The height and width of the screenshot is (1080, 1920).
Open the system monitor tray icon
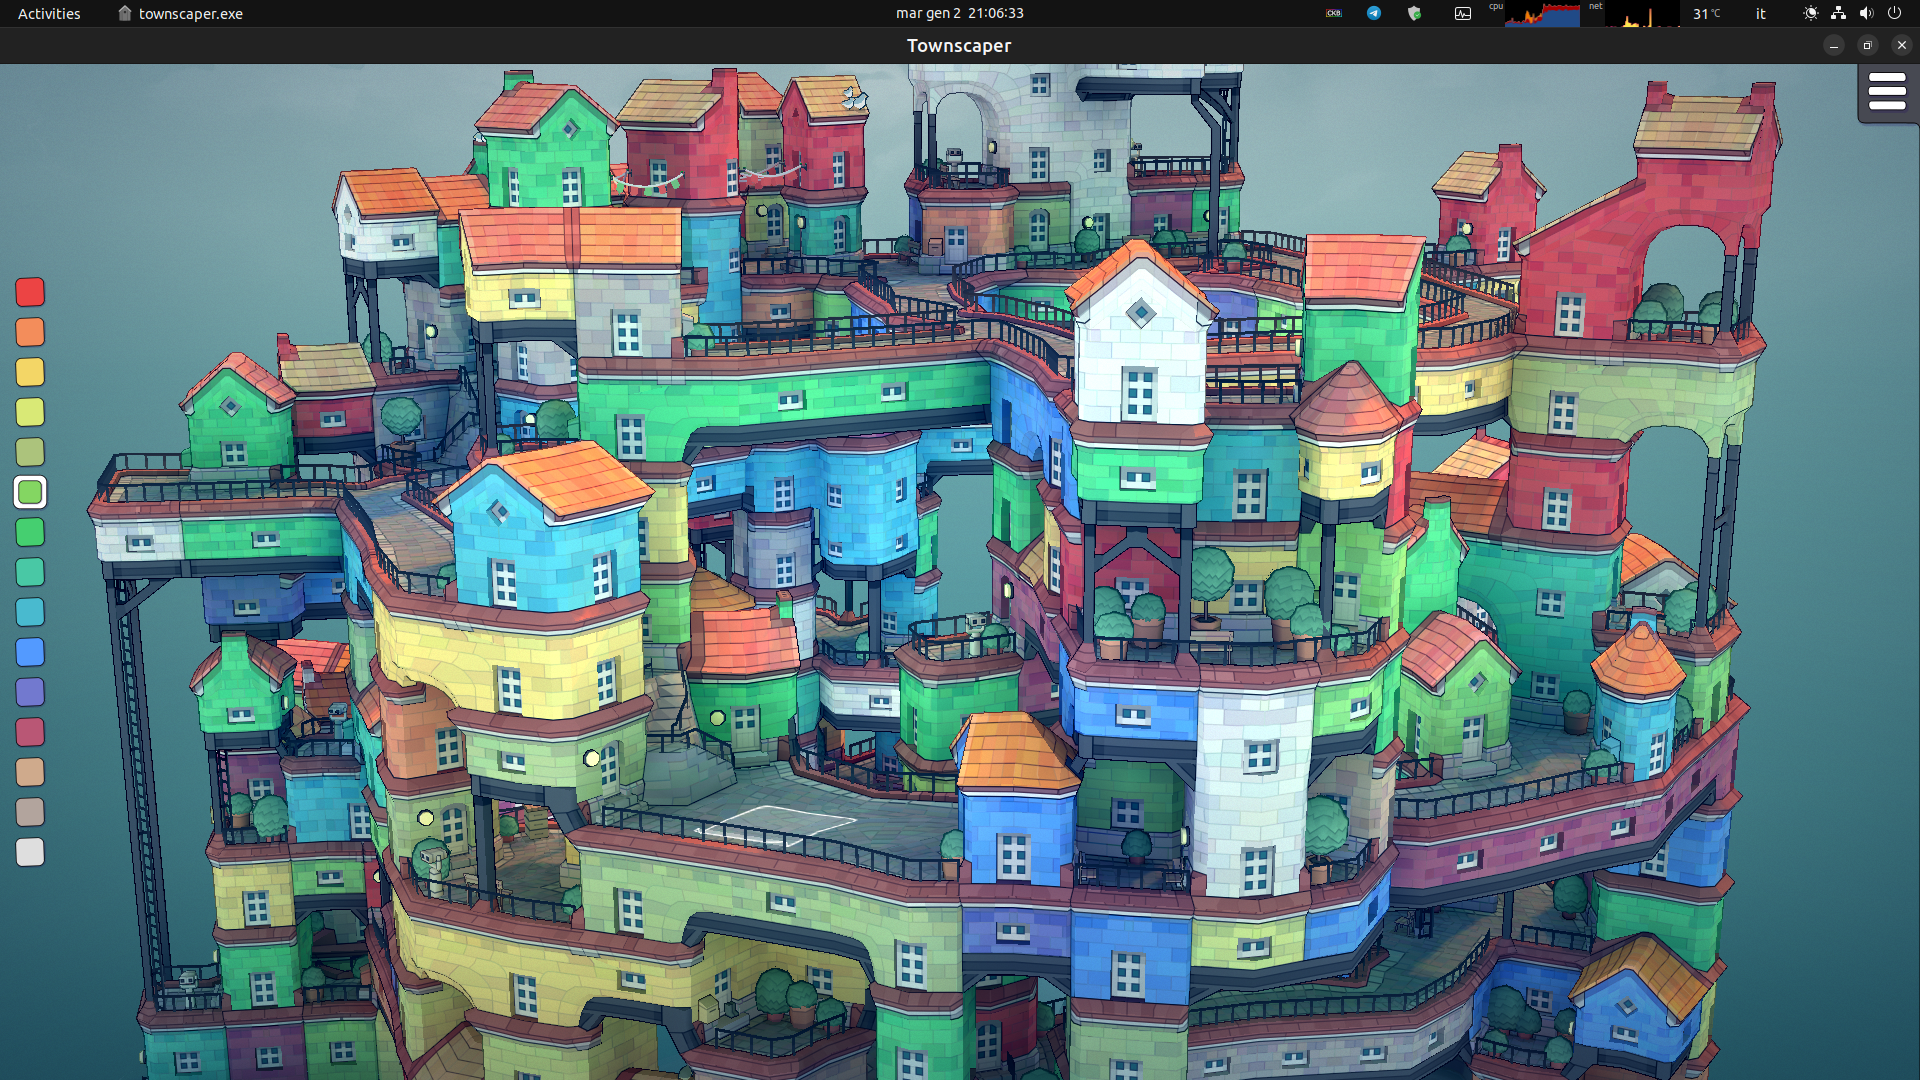pos(1463,13)
